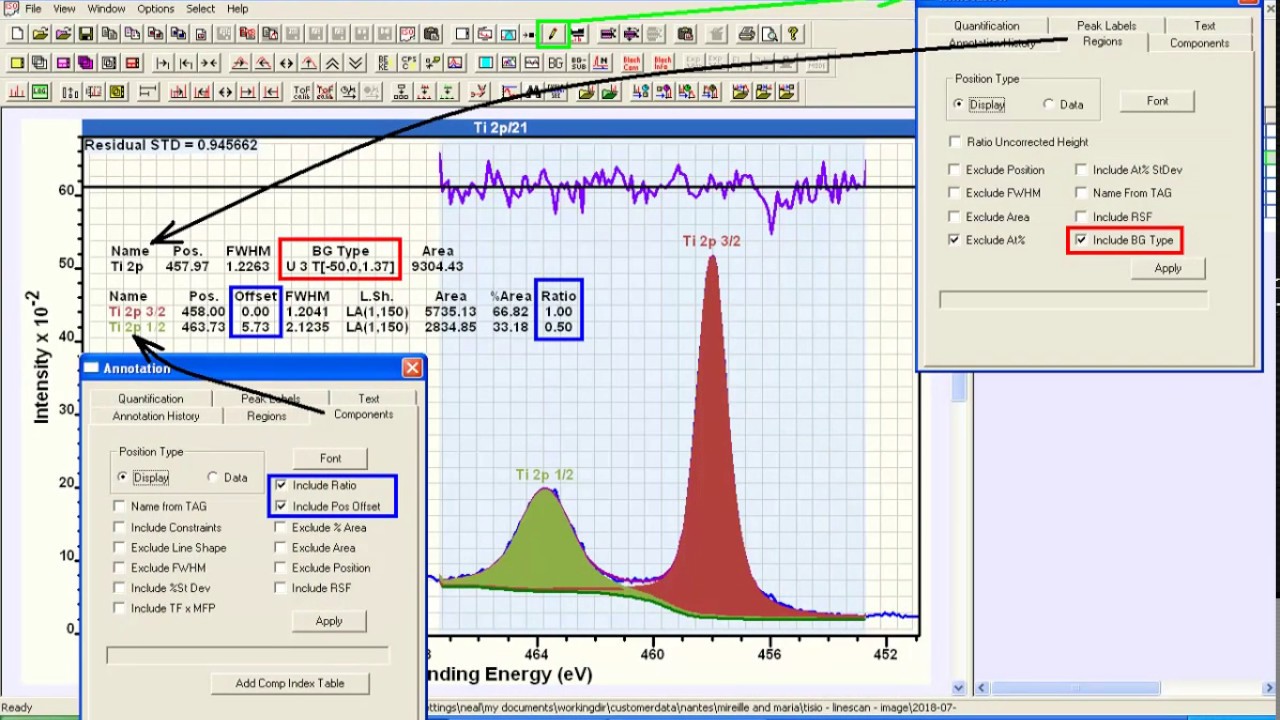This screenshot has height=720, width=1280.
Task: Check Include At% StDev checkbox
Action: point(1081,170)
